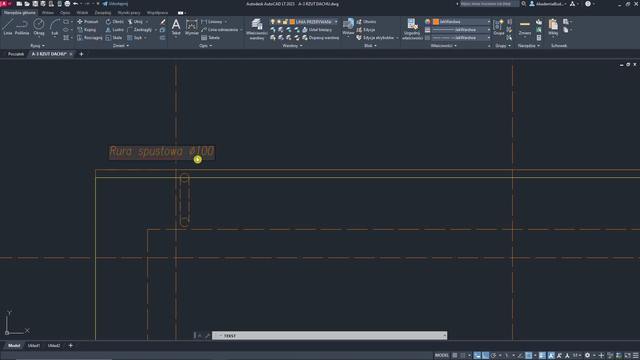Click the Zmierz (measure) tool

tap(525, 27)
